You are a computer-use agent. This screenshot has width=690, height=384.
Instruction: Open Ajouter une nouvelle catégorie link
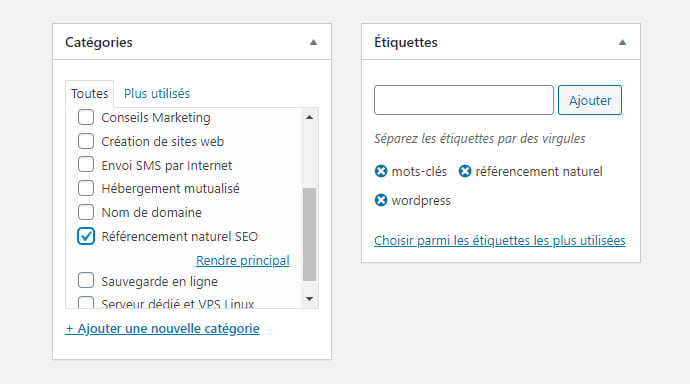(x=162, y=329)
